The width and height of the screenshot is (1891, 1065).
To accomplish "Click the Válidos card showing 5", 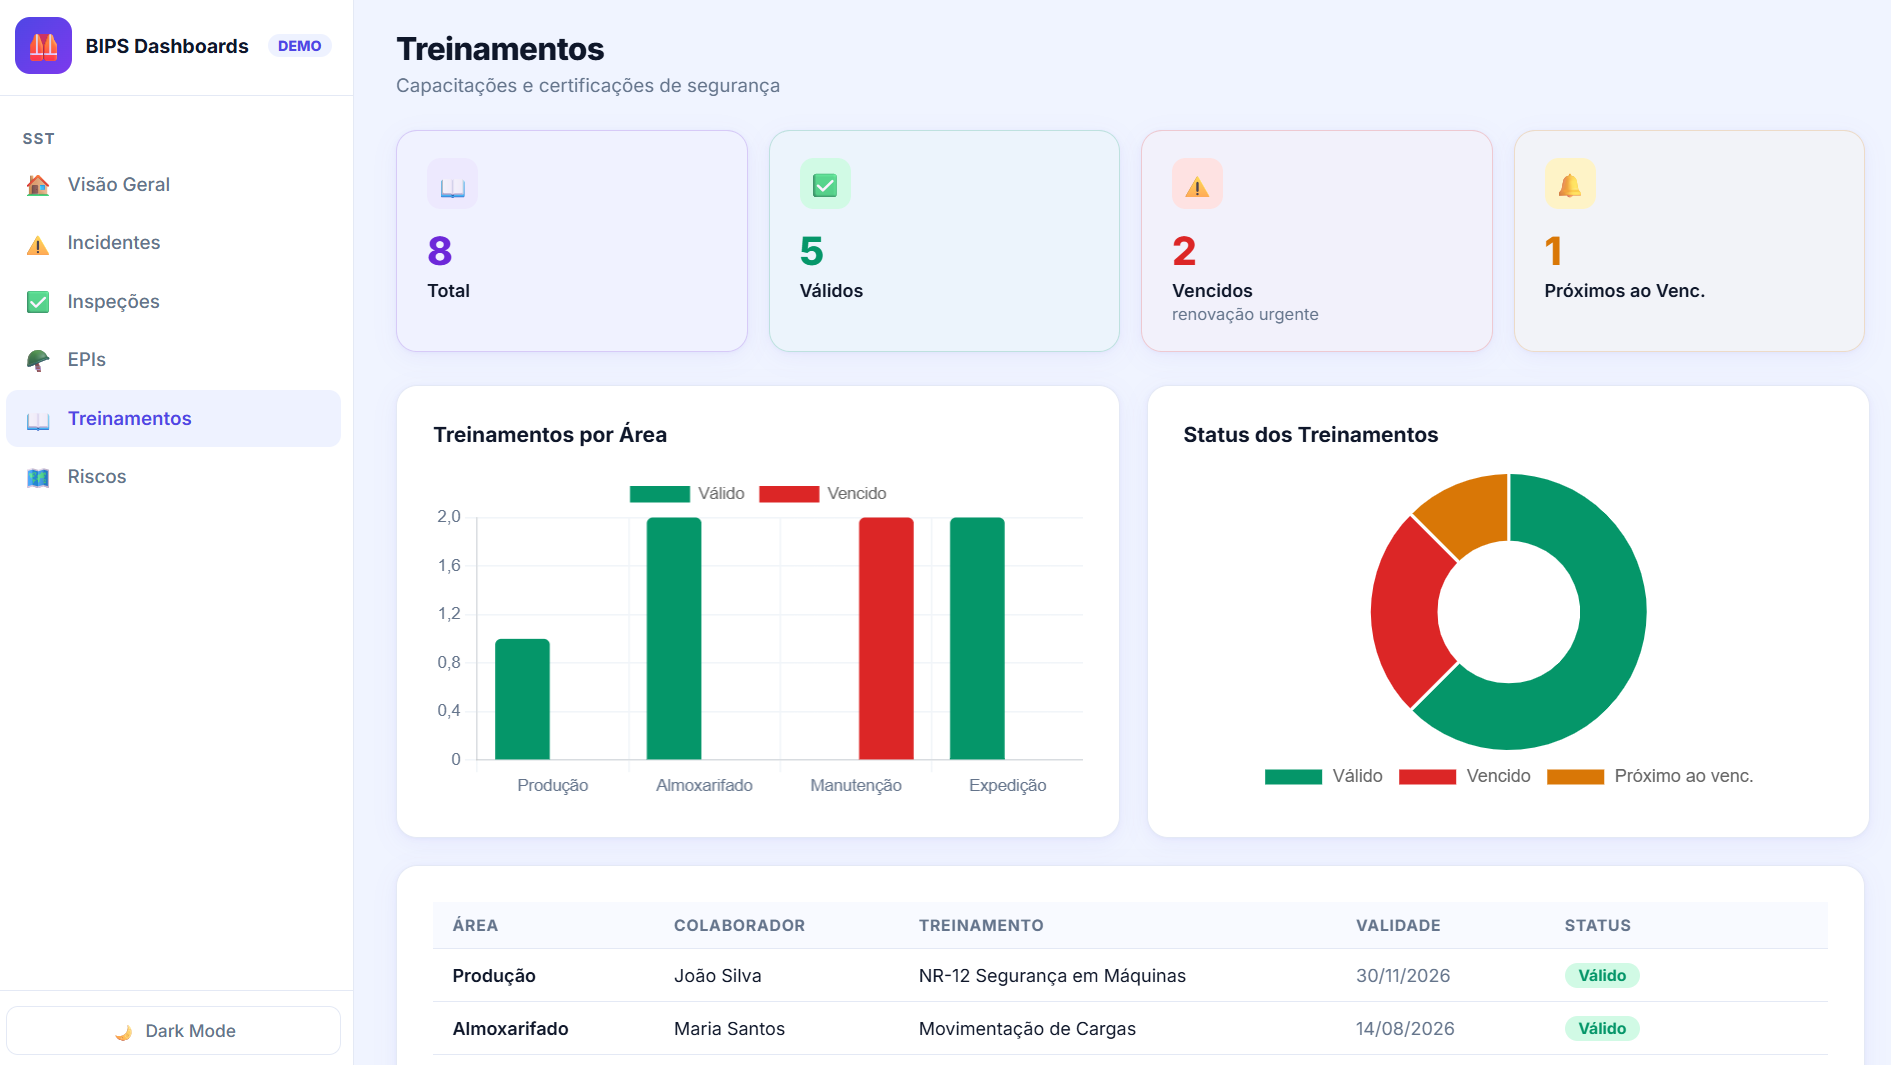I will pos(944,241).
